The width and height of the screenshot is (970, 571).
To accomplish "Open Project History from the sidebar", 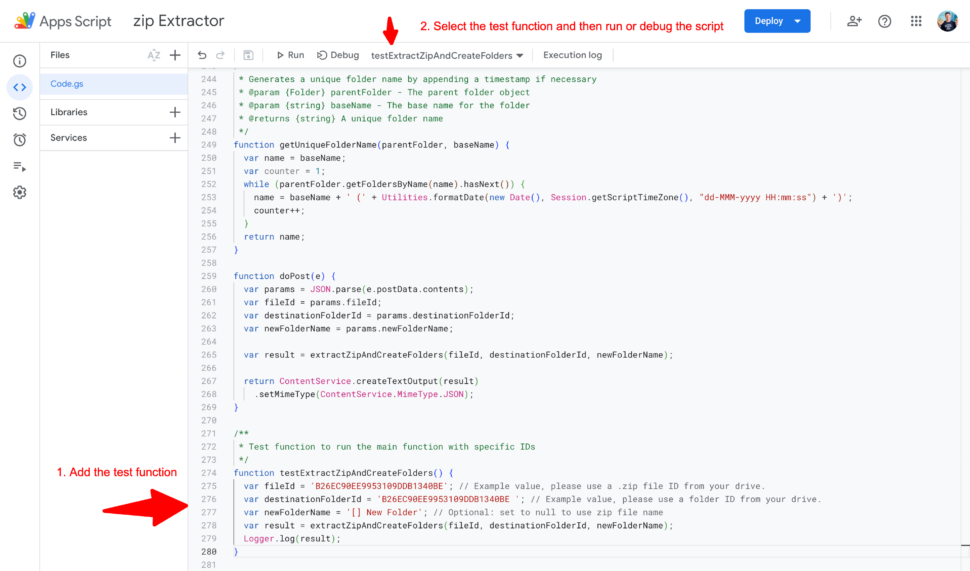I will coord(19,113).
